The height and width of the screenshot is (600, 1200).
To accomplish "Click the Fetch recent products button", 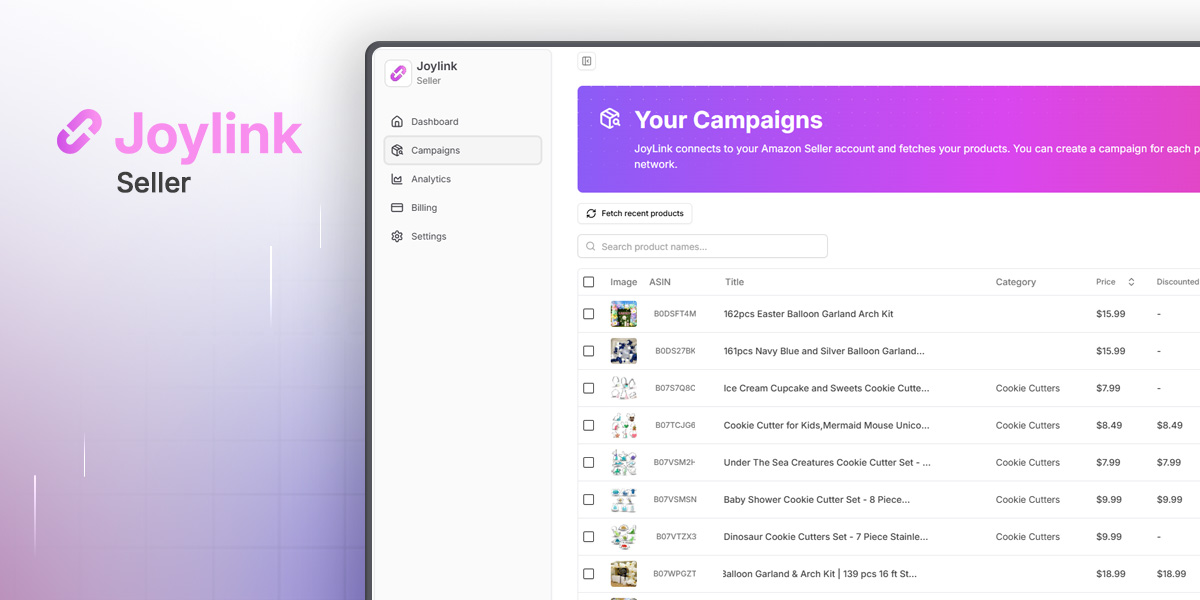I will click(634, 213).
